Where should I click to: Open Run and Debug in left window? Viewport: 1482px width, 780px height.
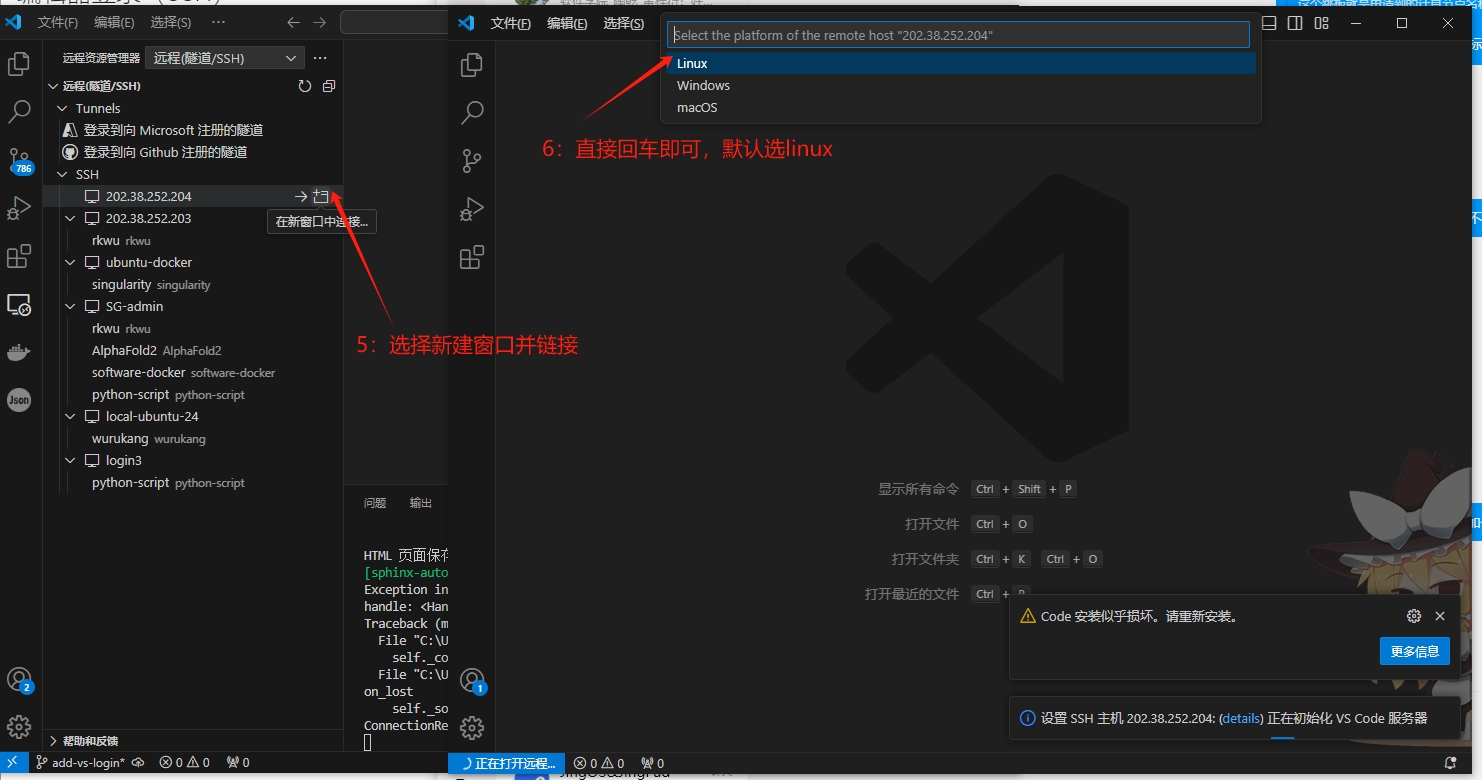(x=19, y=208)
